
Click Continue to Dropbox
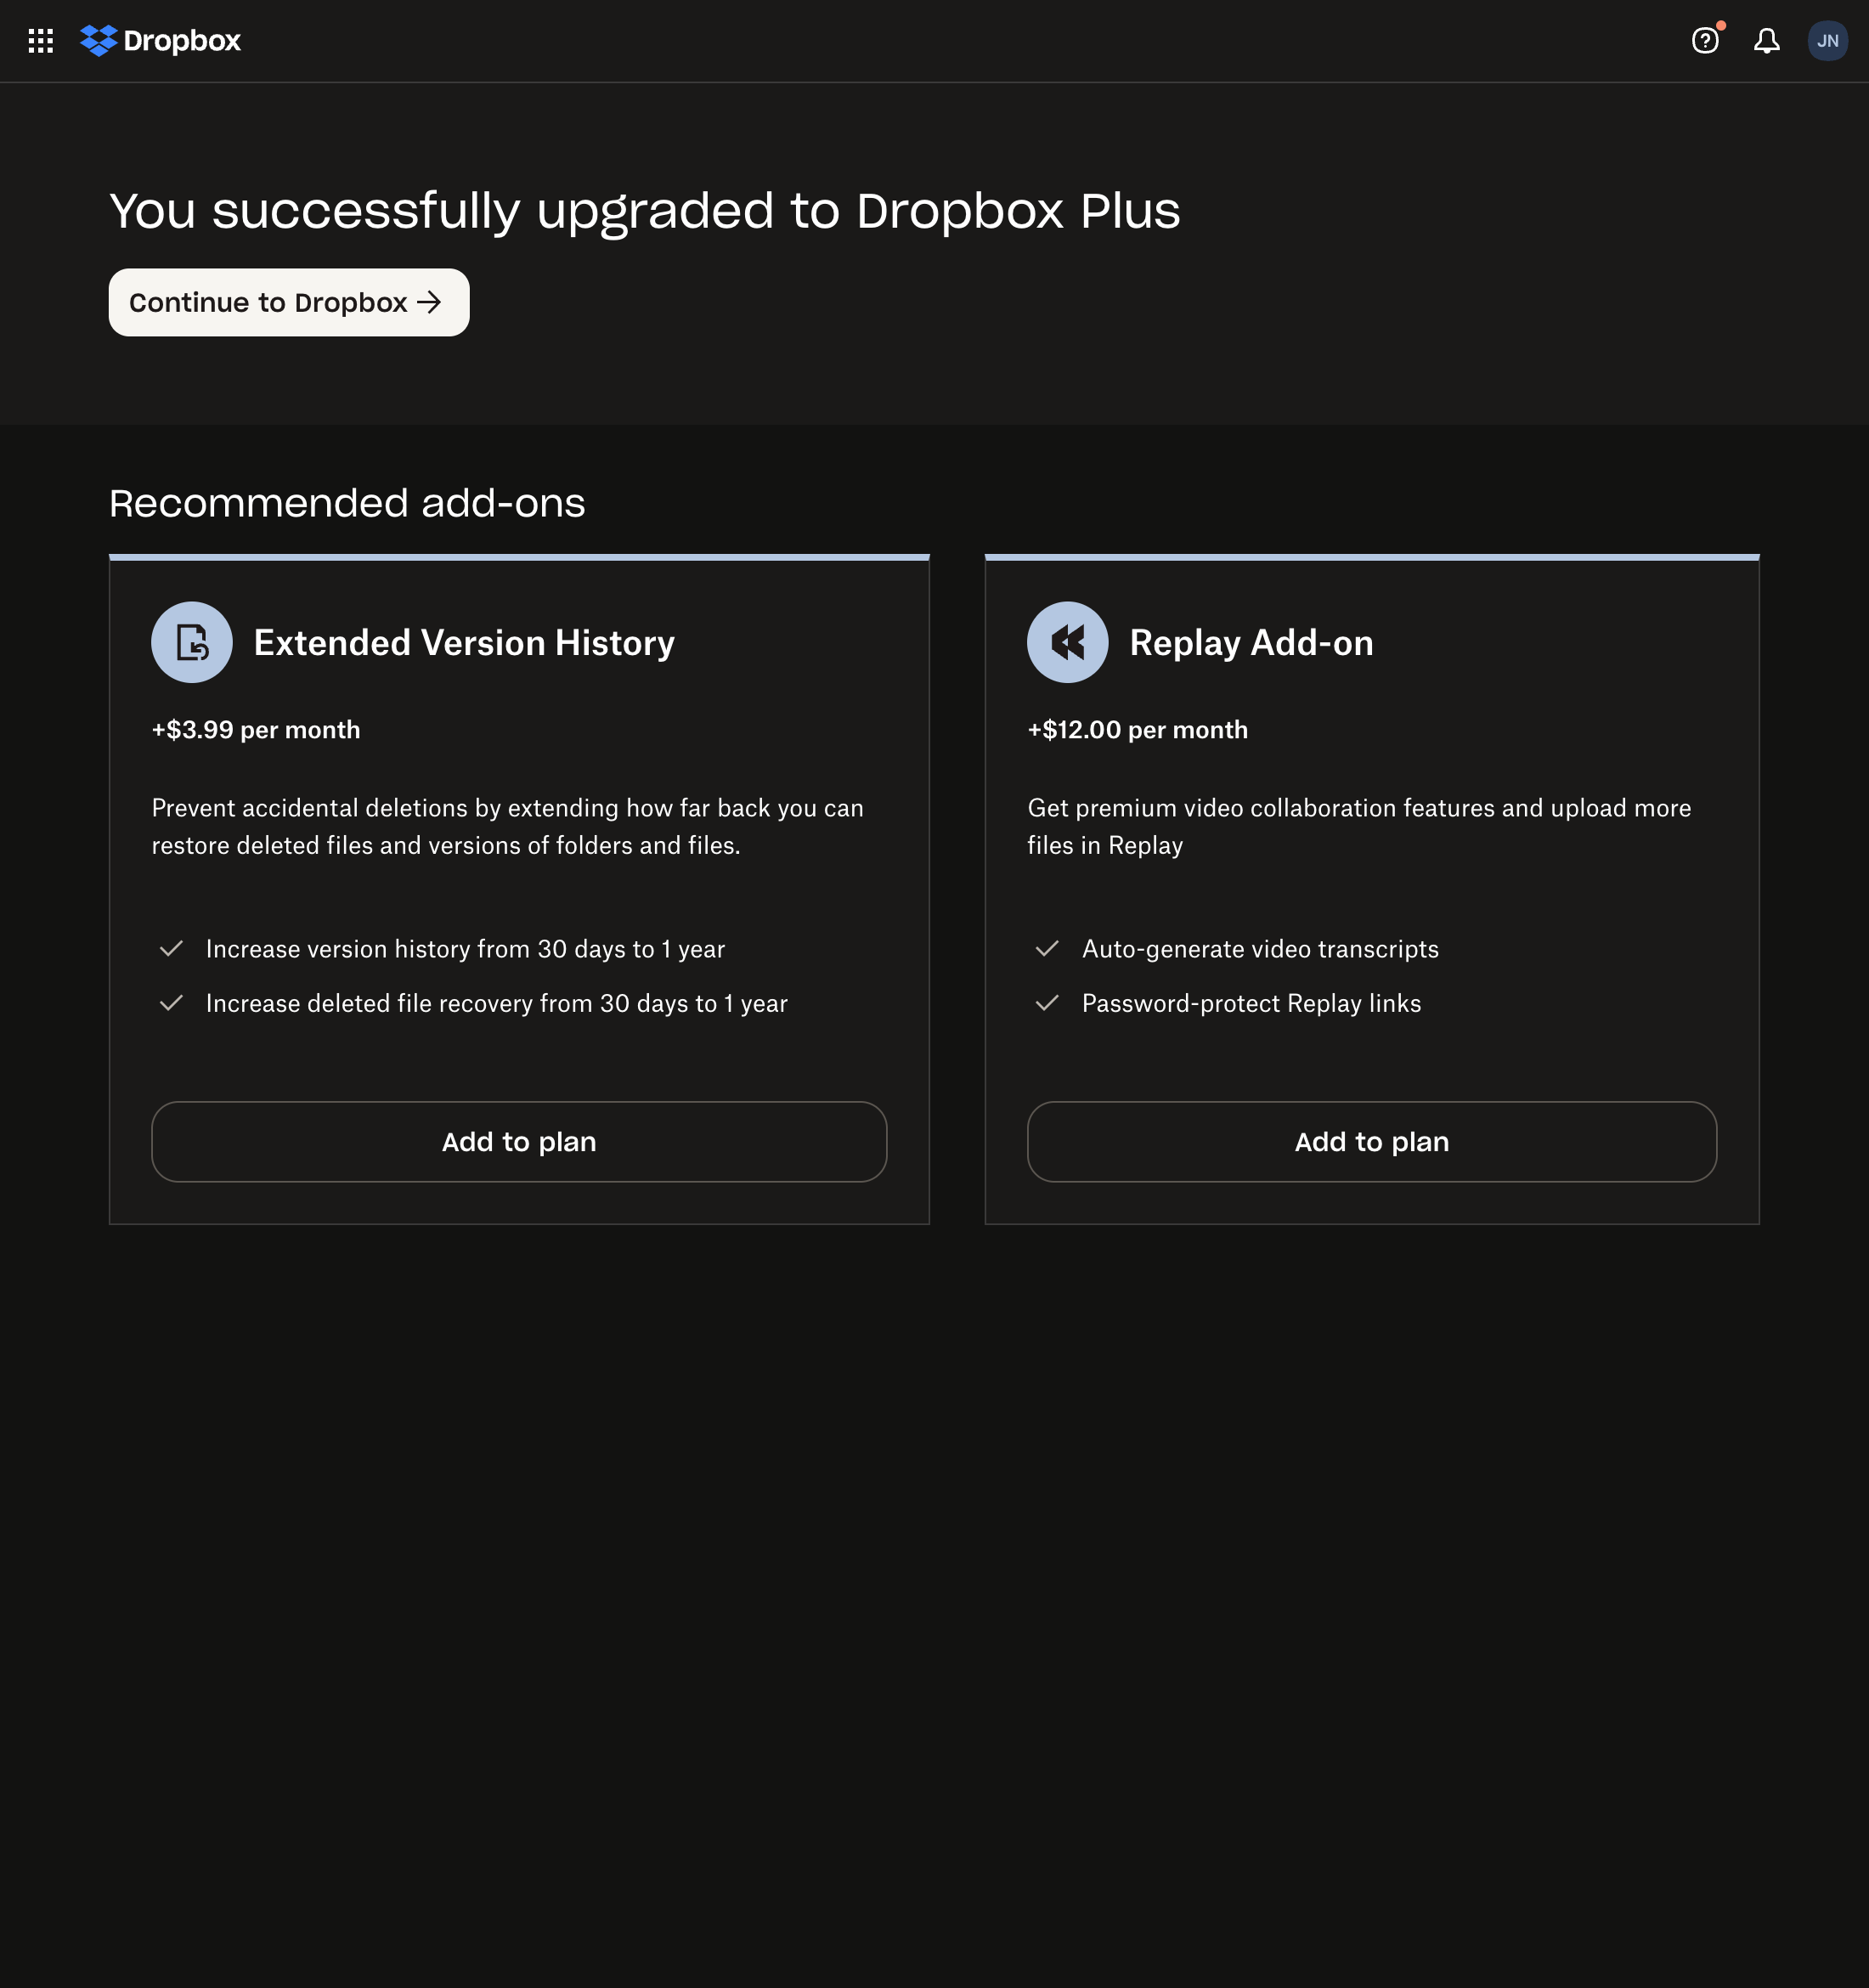click(288, 302)
